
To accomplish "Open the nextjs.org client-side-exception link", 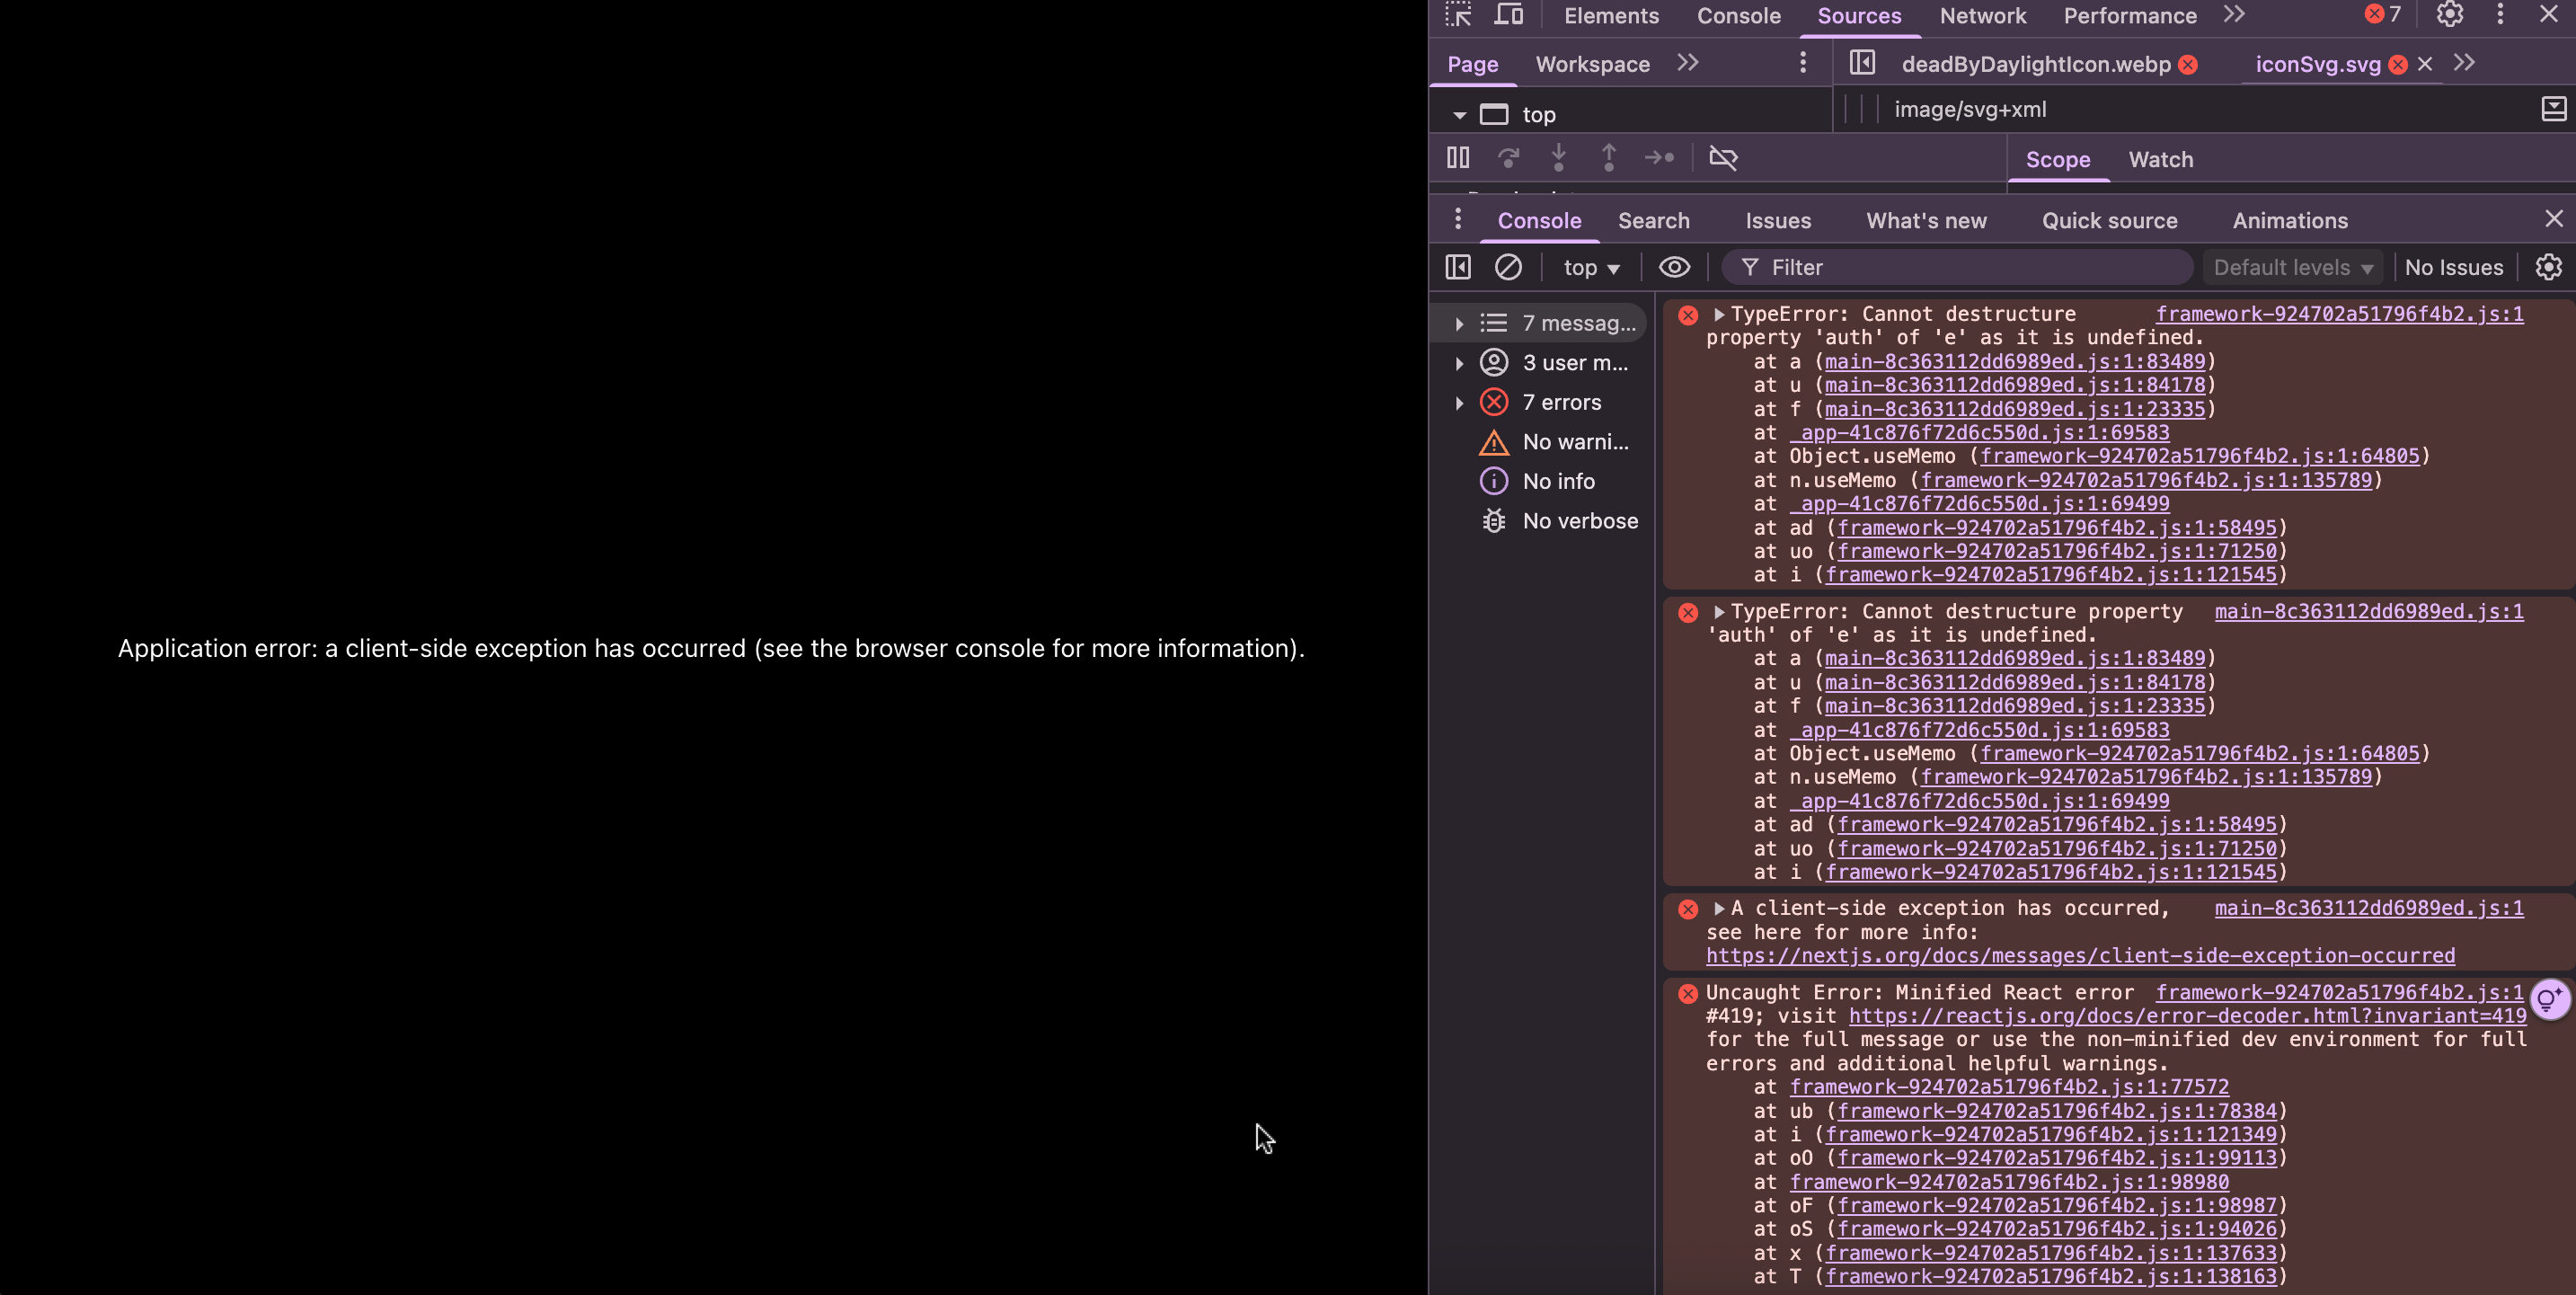I will [x=2080, y=956].
